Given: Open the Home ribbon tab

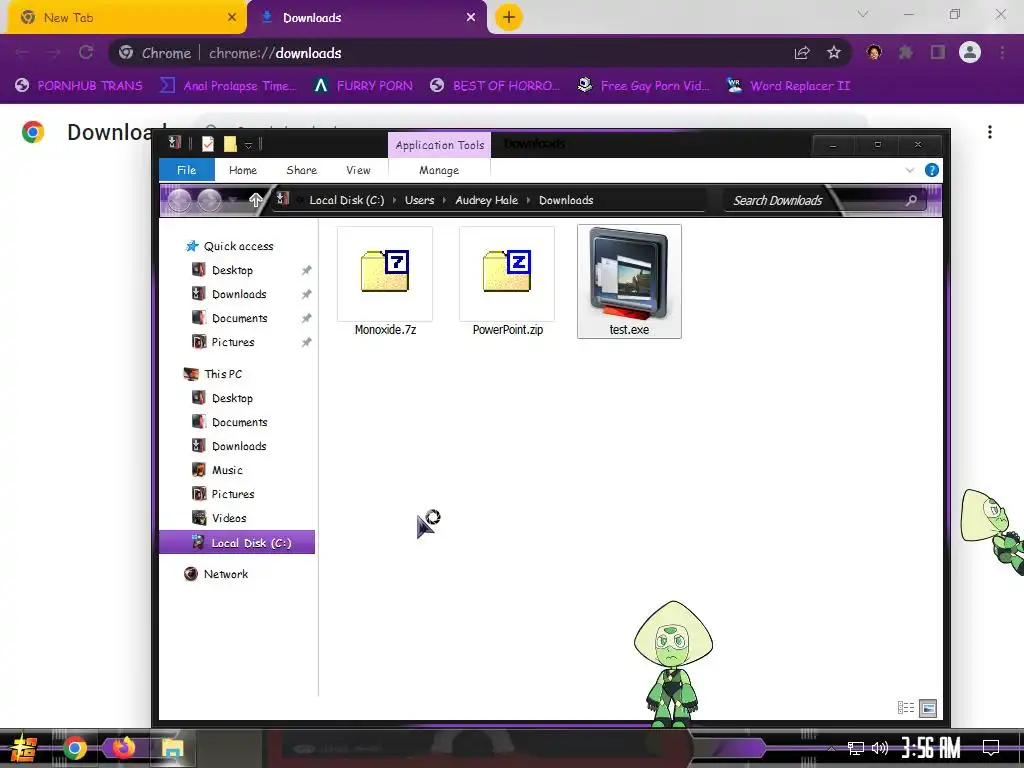Looking at the screenshot, I should tap(243, 170).
